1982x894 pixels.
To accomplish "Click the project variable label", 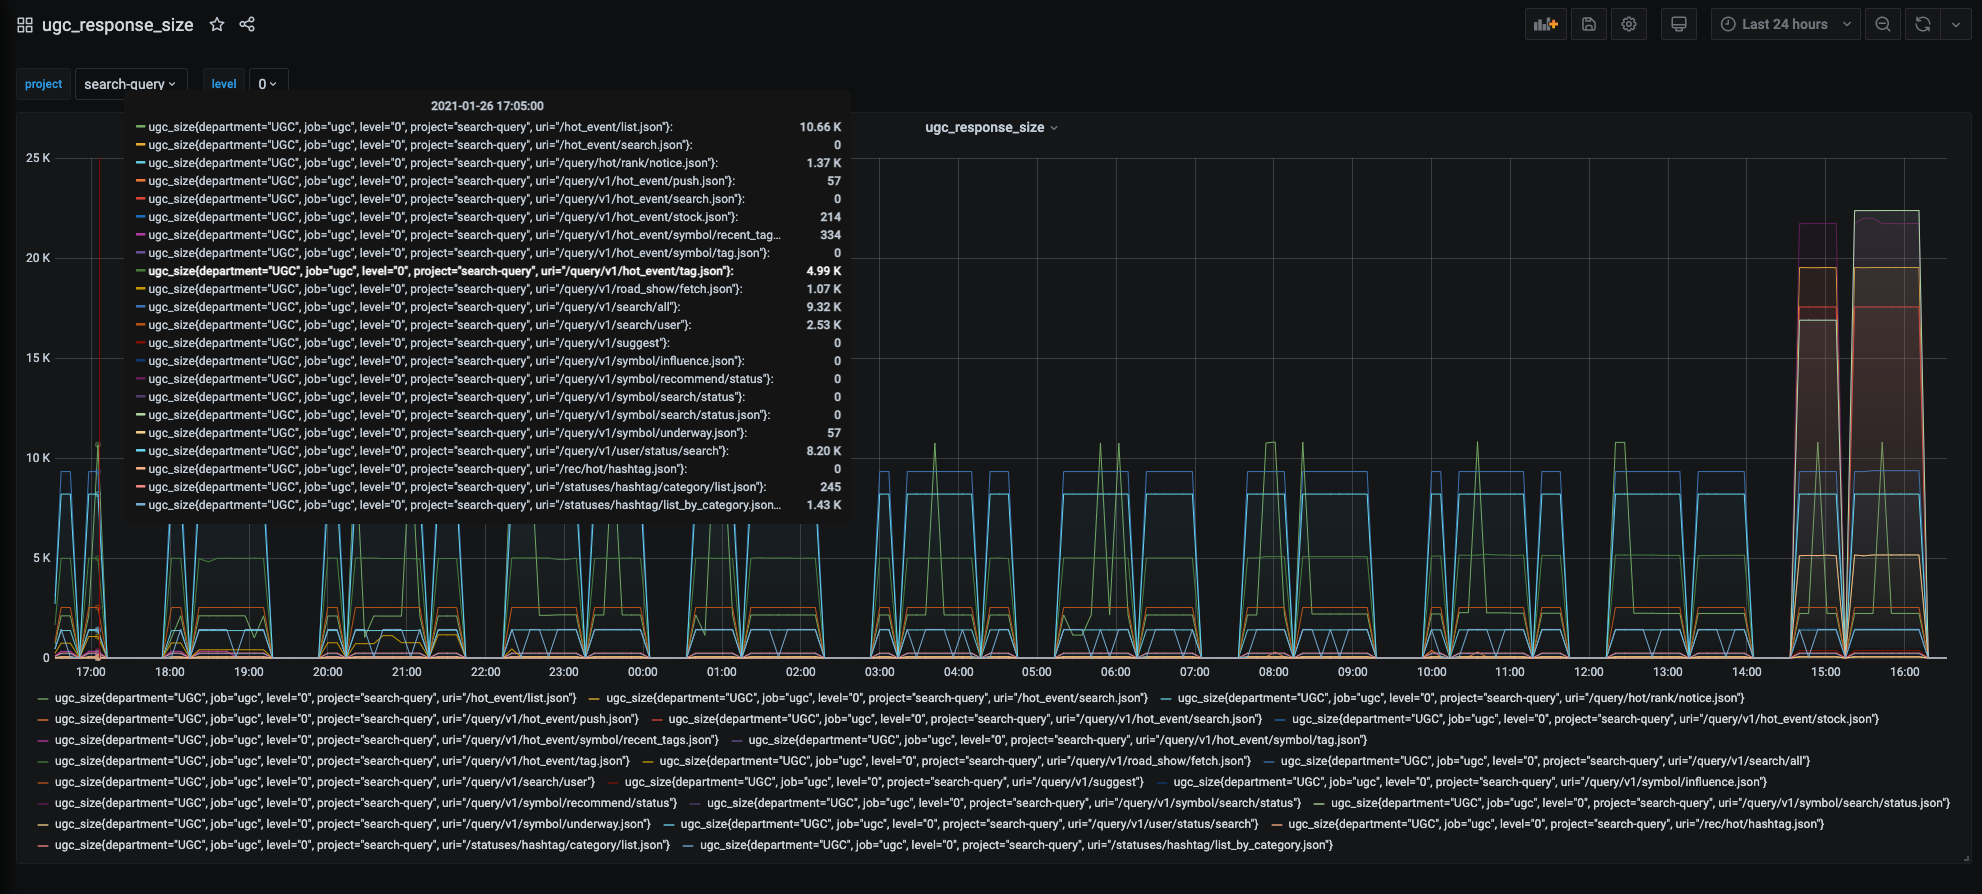I will tap(43, 84).
